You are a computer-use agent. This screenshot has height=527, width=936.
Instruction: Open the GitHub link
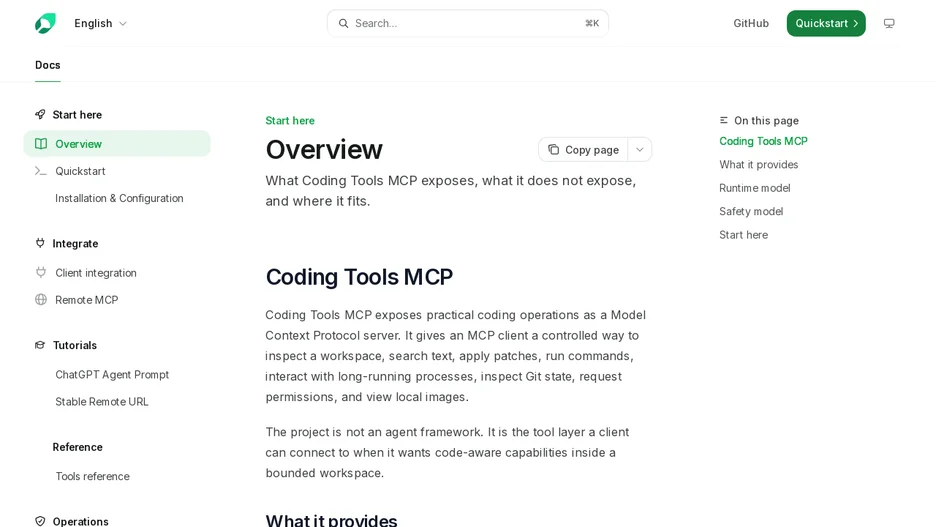coord(751,23)
